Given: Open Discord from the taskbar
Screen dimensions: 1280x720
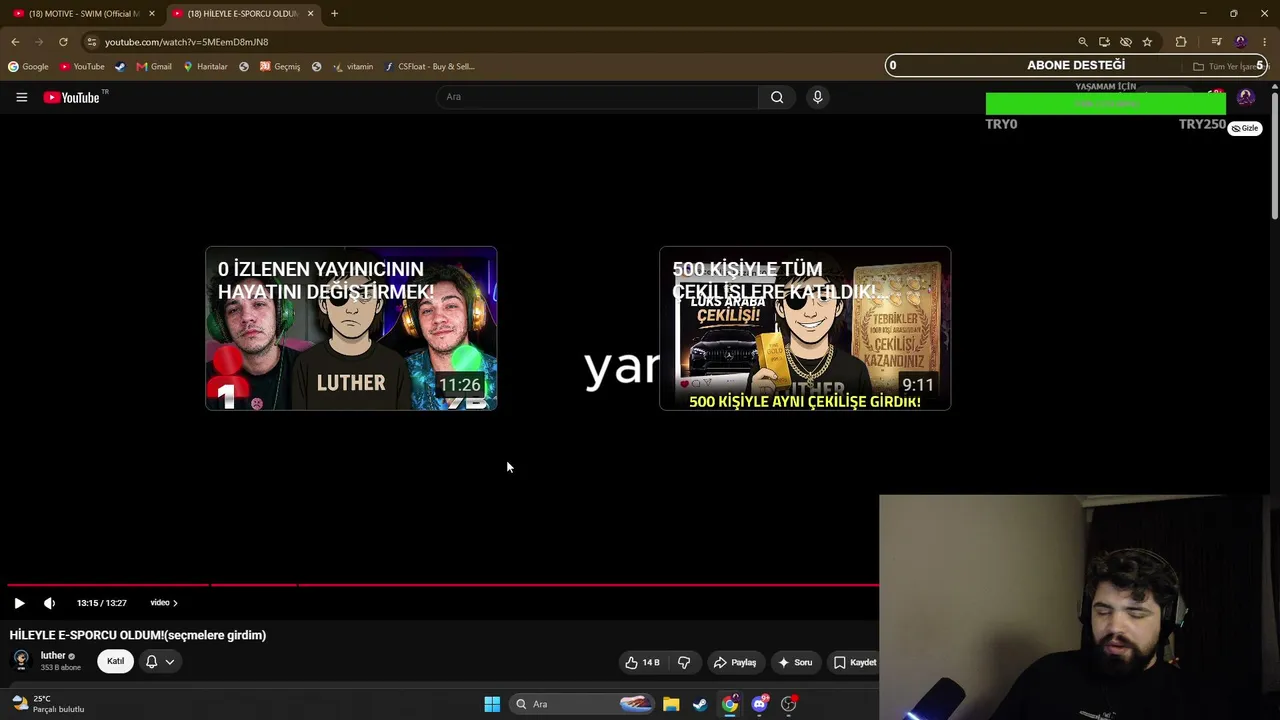Looking at the screenshot, I should [x=759, y=704].
